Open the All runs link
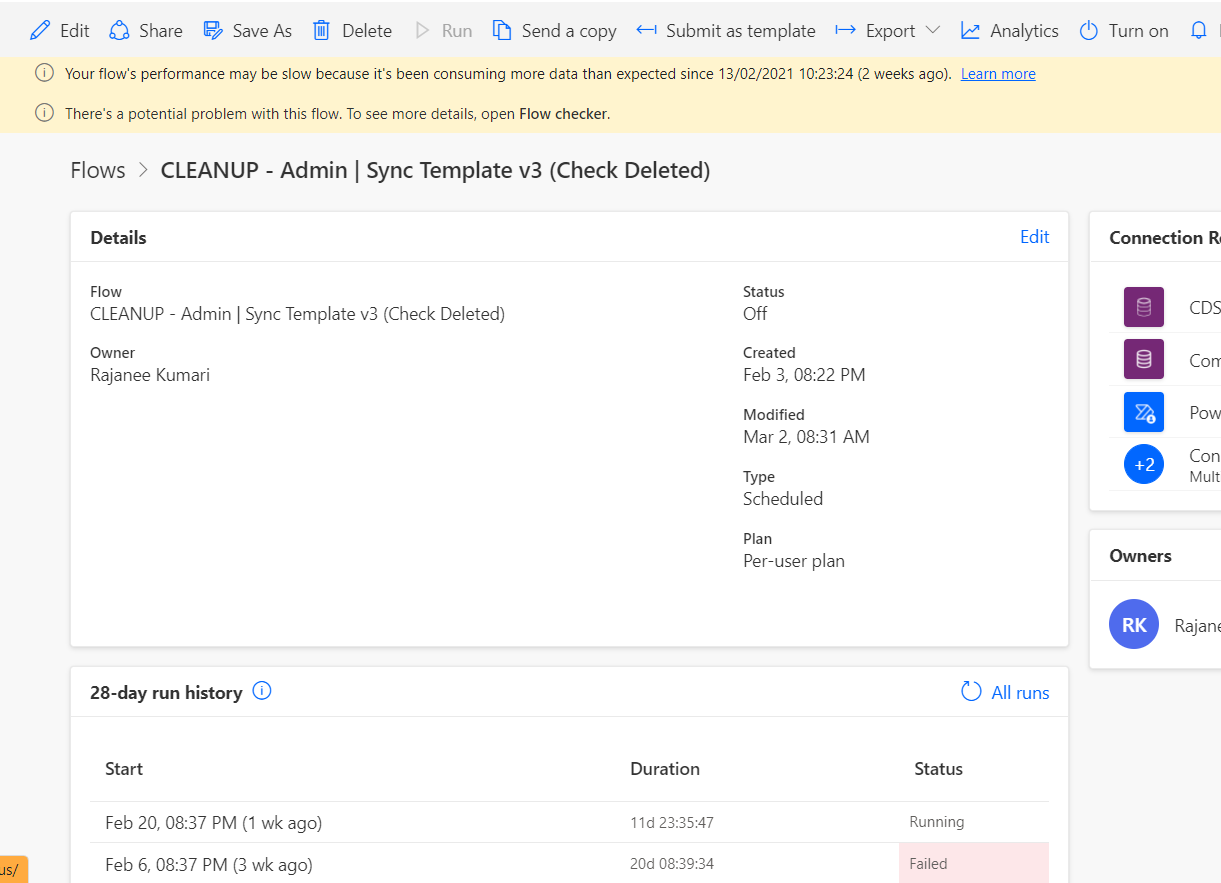This screenshot has width=1221, height=883. [1020, 693]
